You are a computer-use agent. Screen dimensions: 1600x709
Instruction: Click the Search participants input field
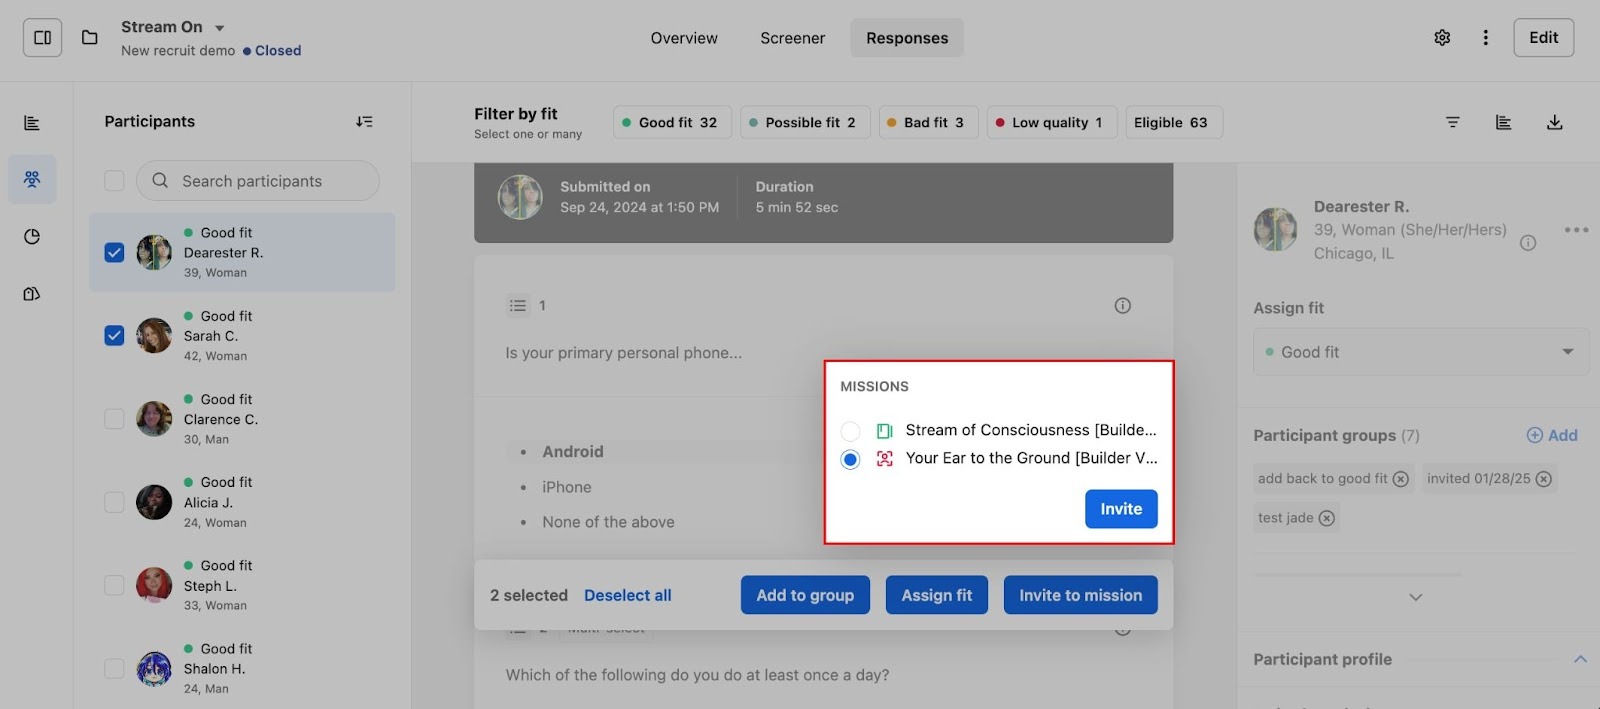[258, 181]
